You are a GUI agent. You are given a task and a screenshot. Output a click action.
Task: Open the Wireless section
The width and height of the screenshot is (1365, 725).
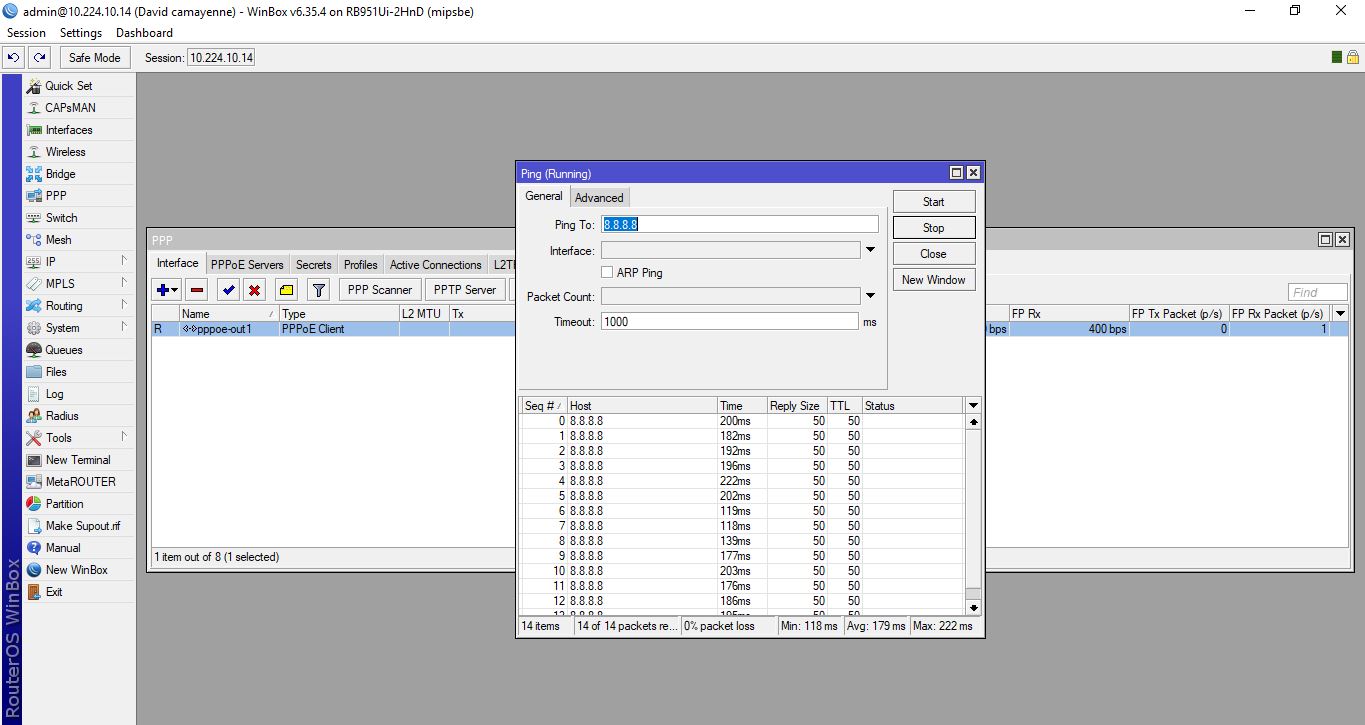(x=65, y=152)
